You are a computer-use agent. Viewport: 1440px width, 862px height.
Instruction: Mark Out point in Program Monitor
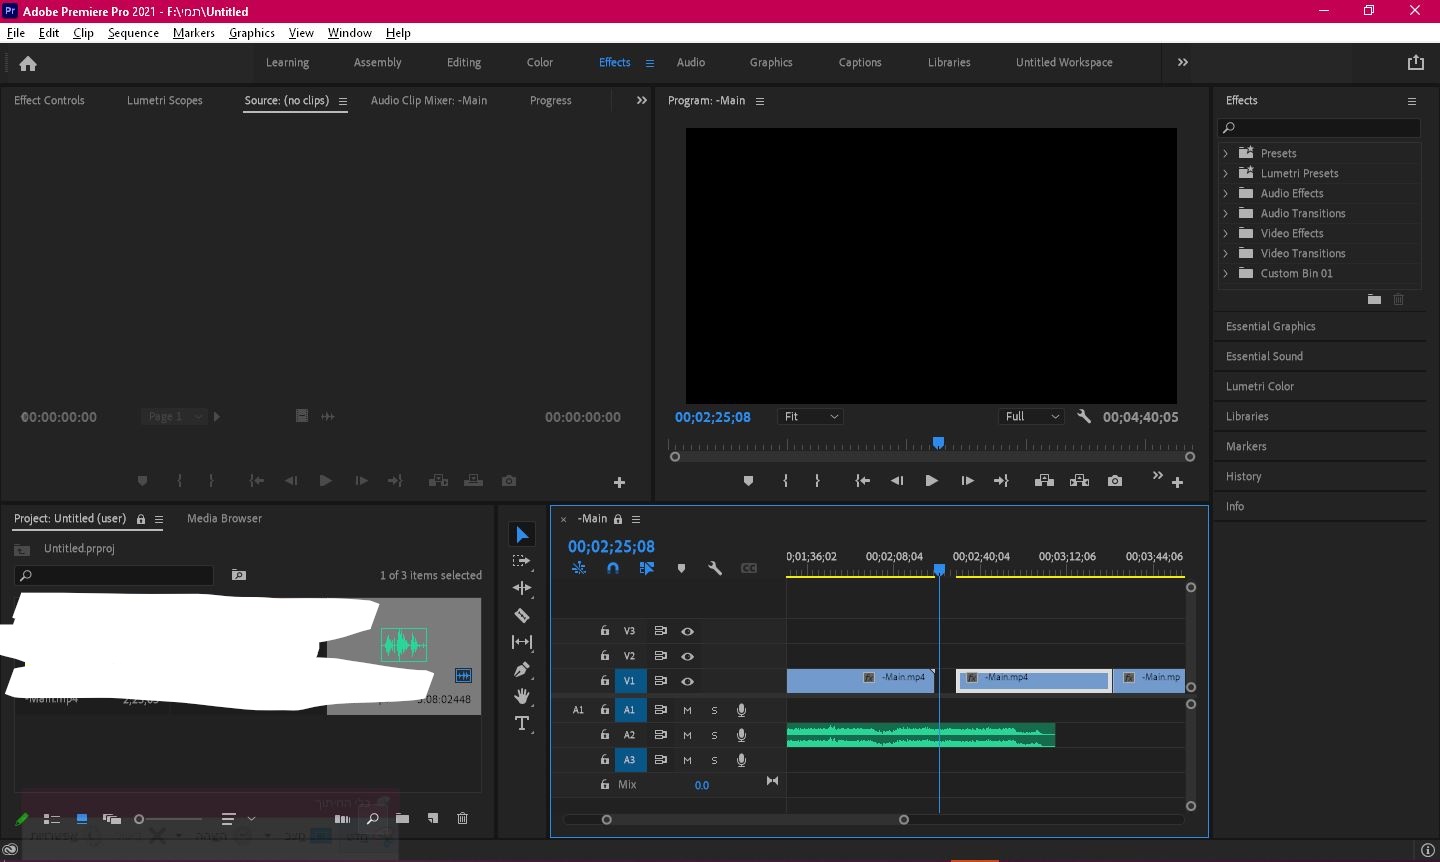tap(817, 481)
